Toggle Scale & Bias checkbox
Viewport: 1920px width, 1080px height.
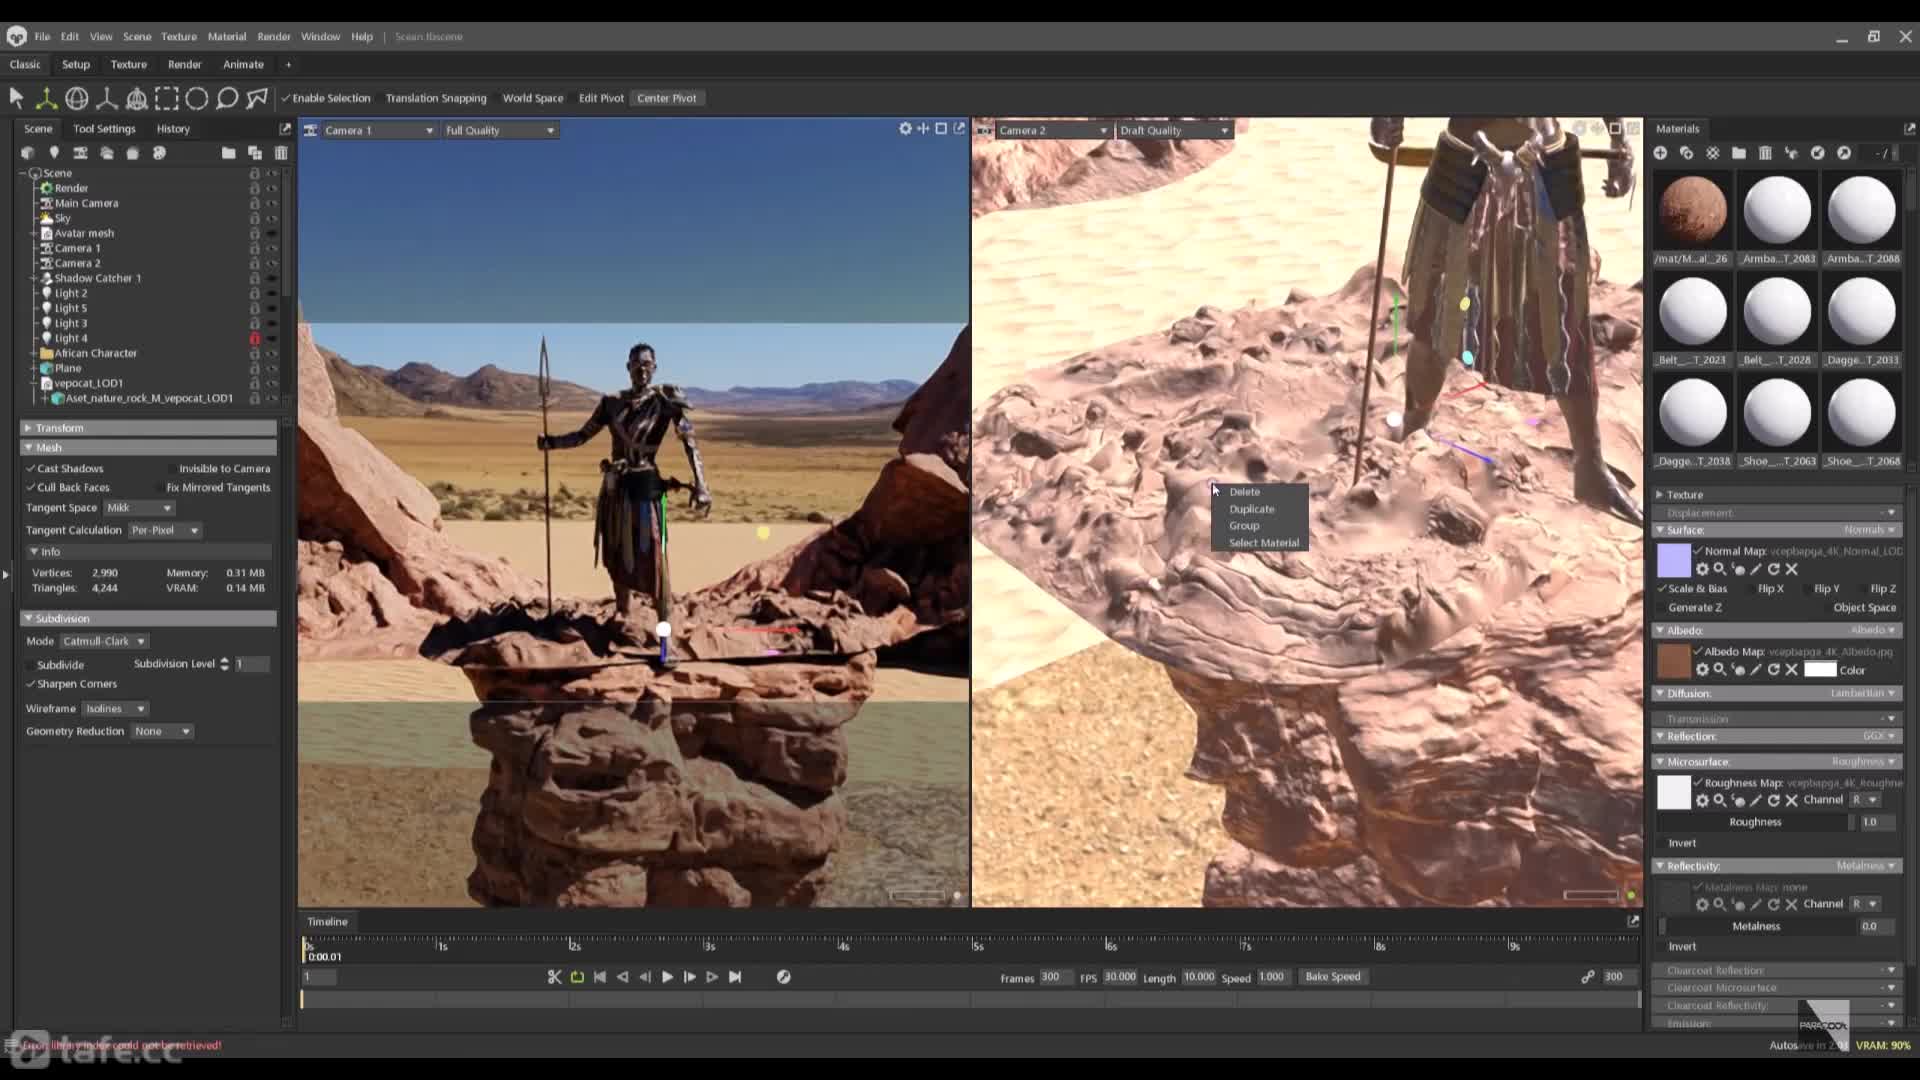point(1662,589)
